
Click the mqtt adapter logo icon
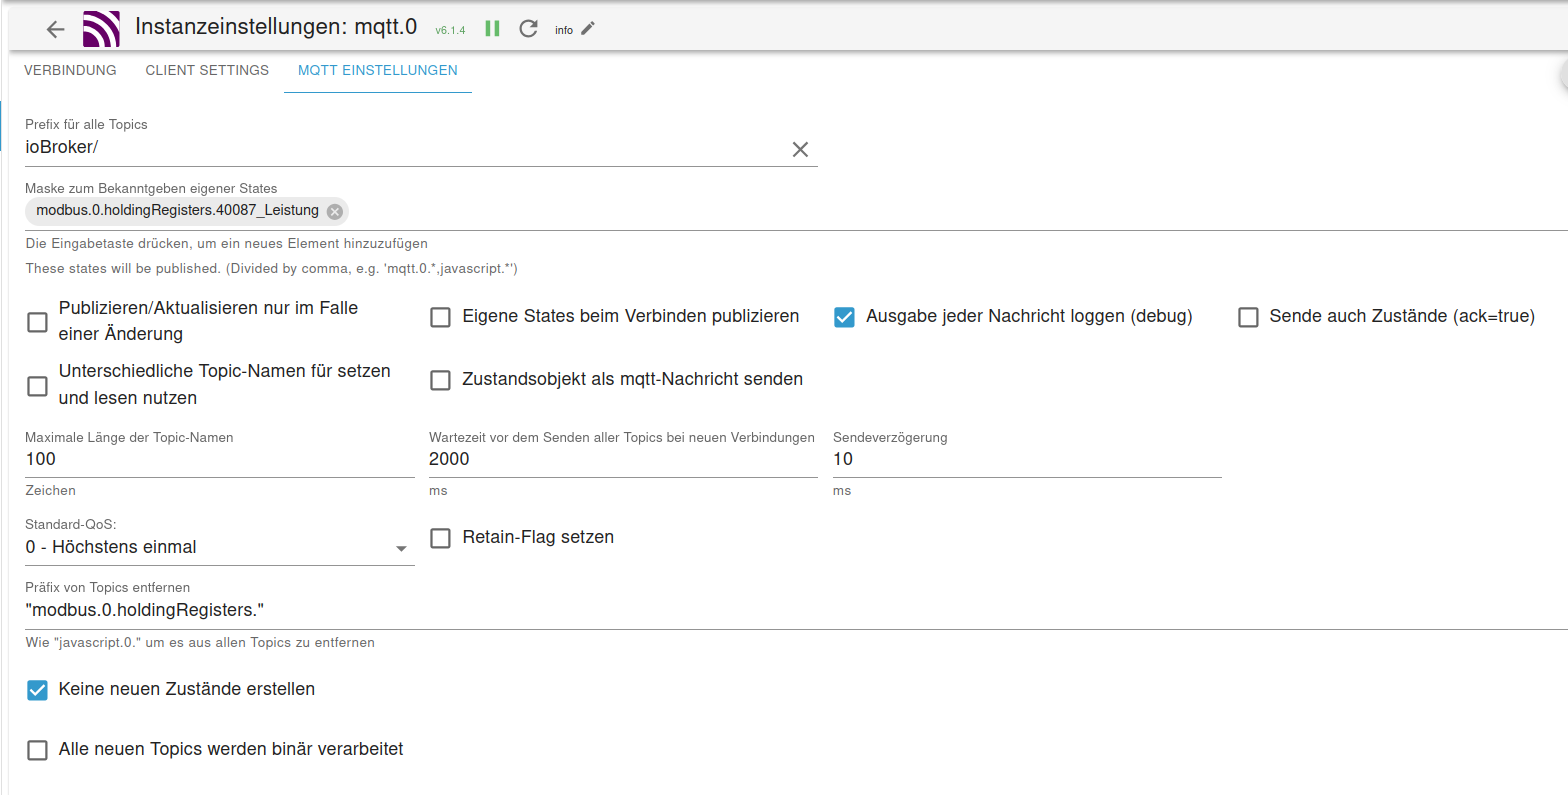[x=101, y=29]
